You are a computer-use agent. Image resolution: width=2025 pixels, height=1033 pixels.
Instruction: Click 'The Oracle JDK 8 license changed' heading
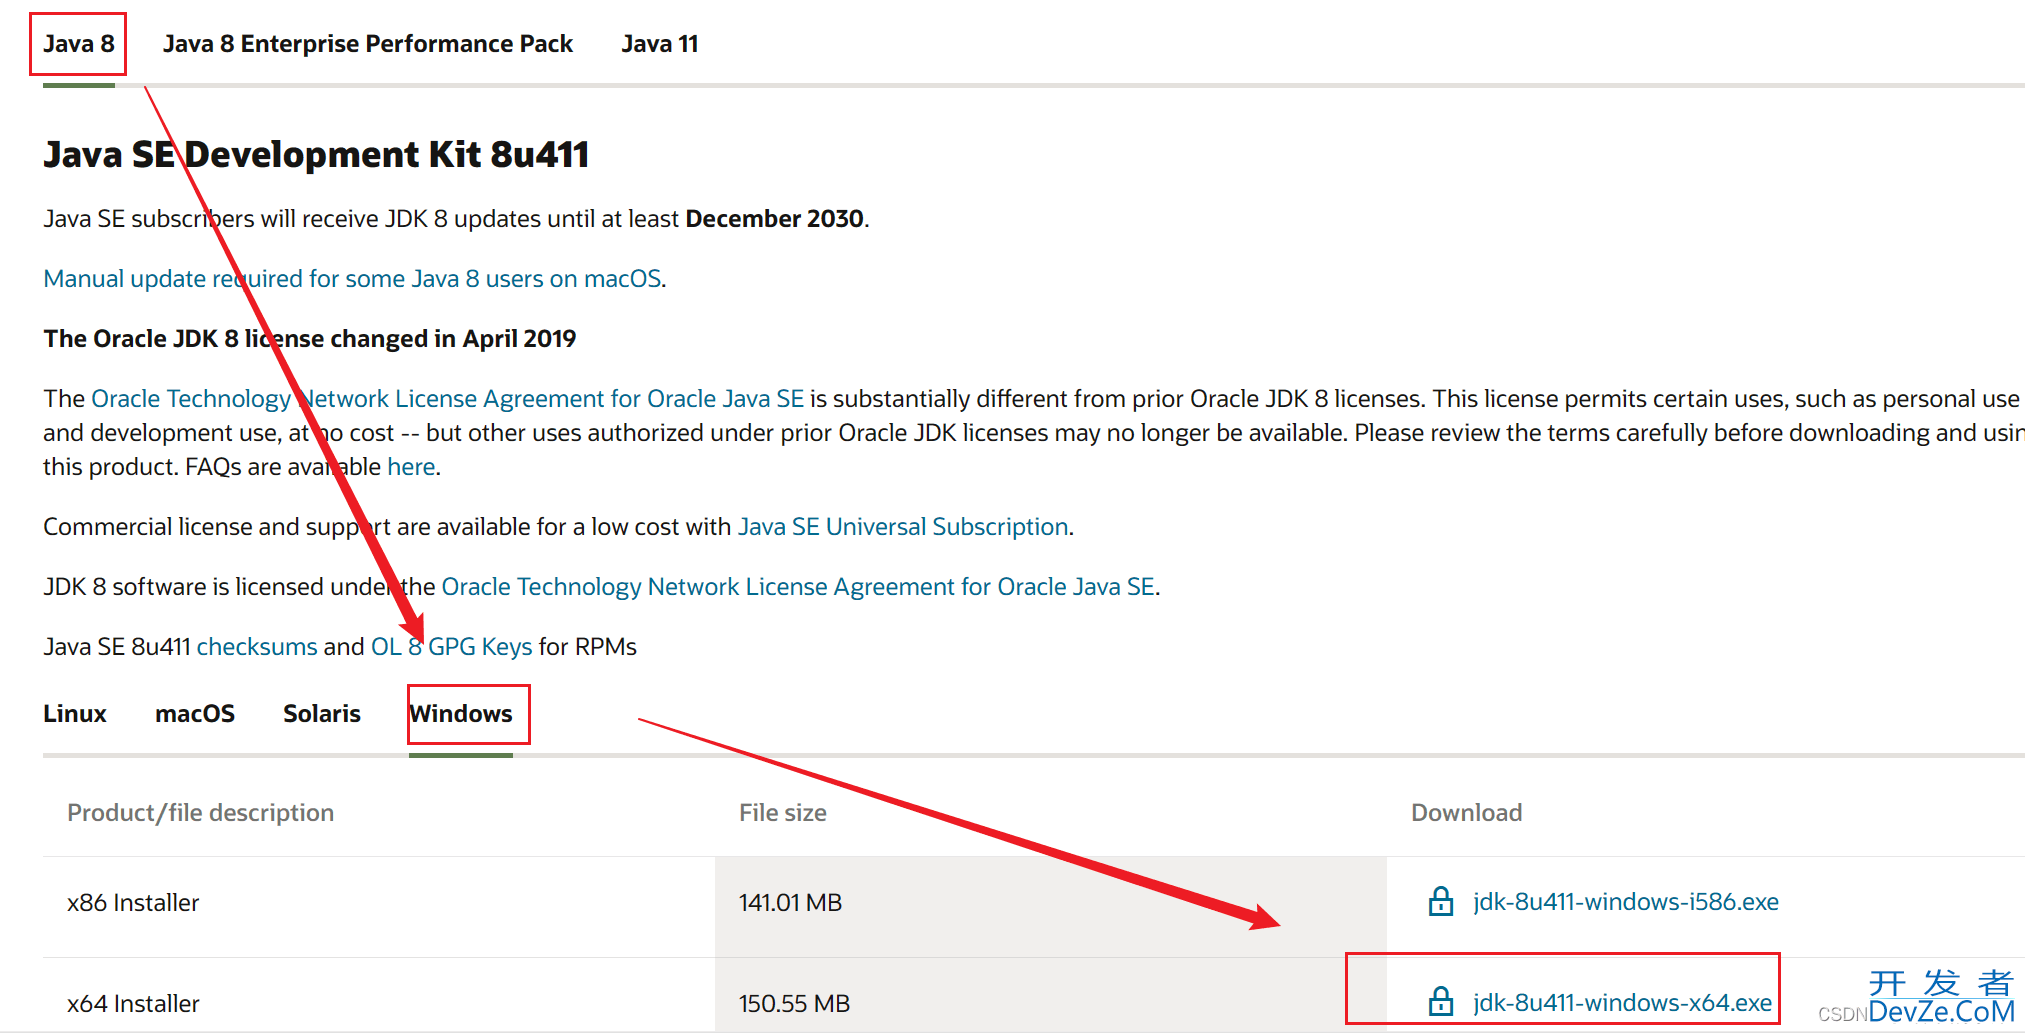[x=310, y=338]
